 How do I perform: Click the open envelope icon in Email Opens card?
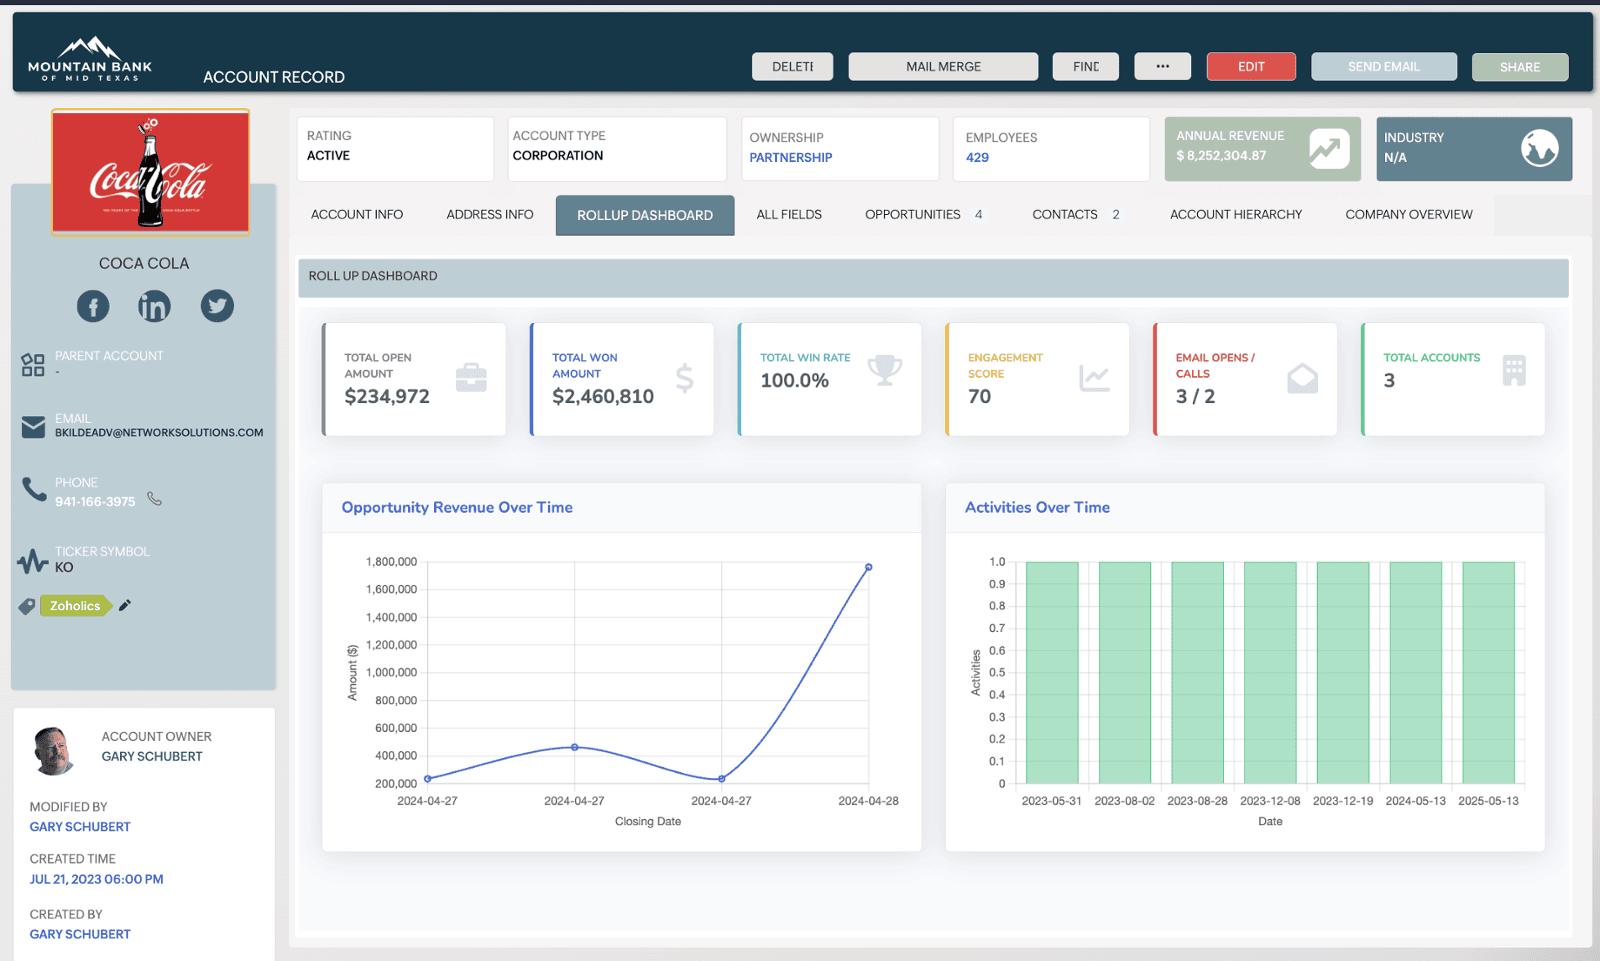[x=1302, y=377]
